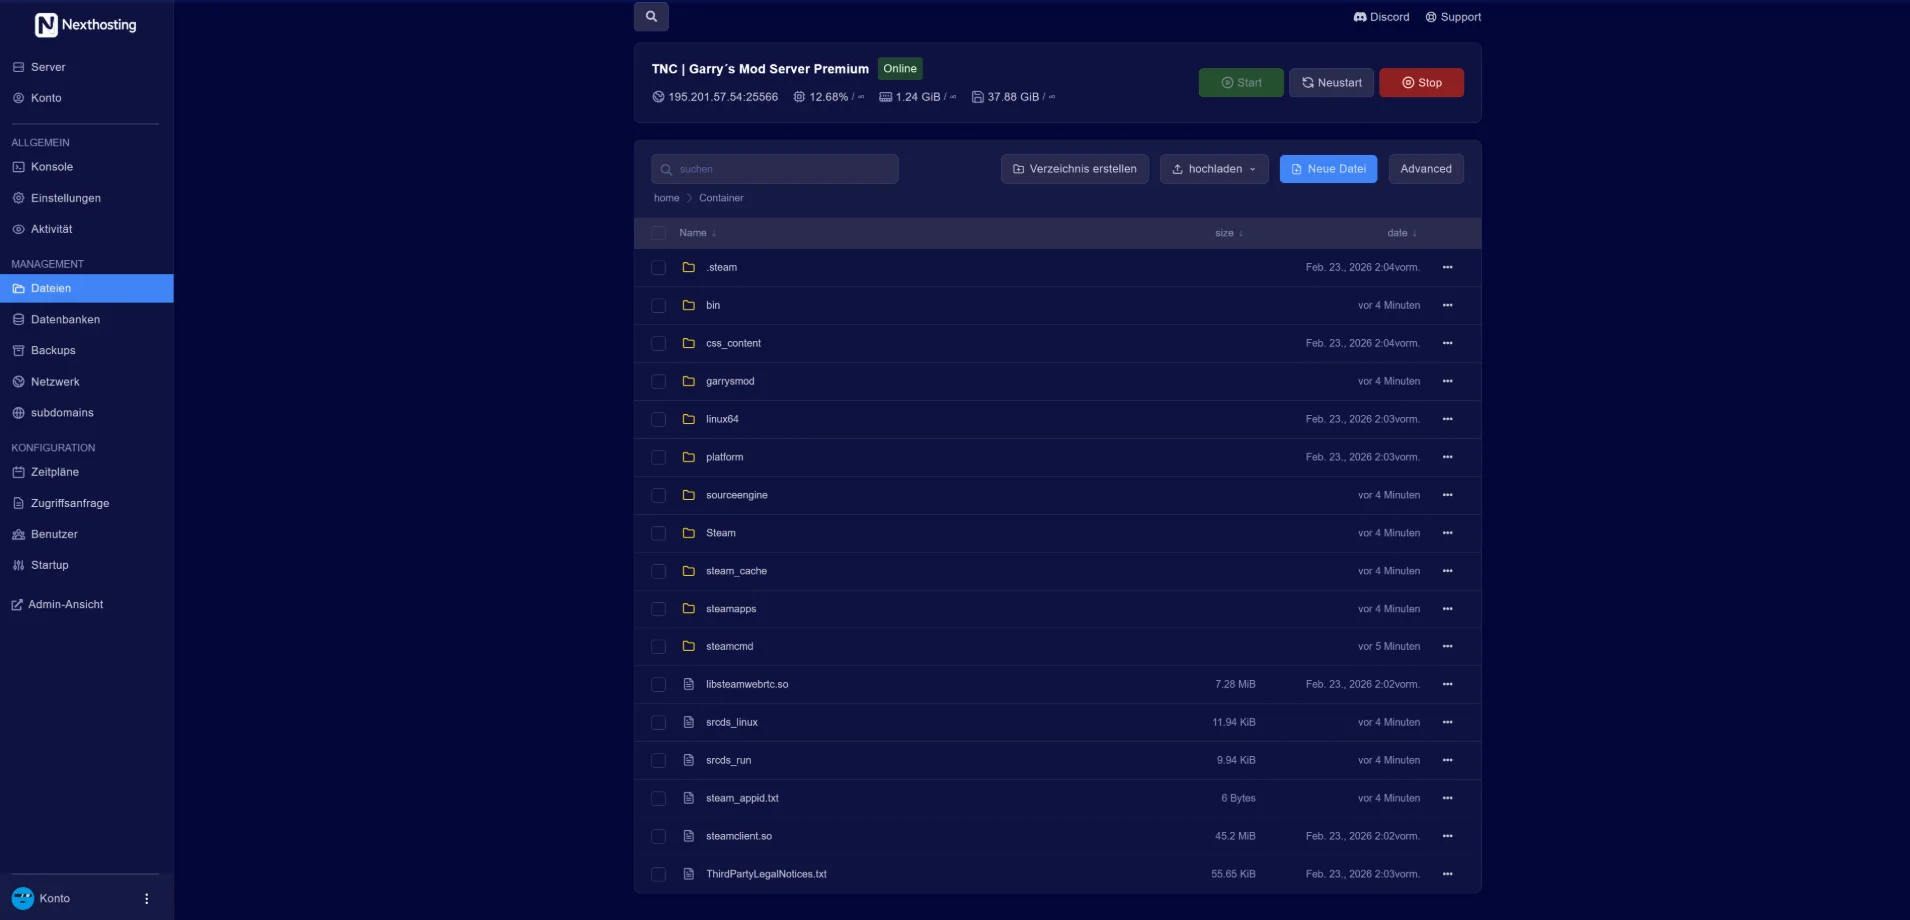Click the Nexthosting logo icon

(x=46, y=25)
